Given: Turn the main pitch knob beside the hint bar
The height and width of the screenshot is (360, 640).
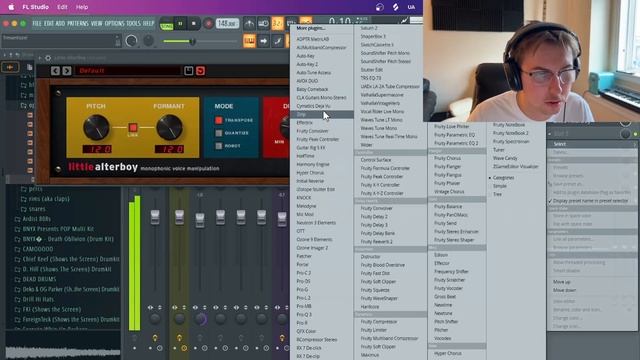Looking at the screenshot, I should [149, 40].
